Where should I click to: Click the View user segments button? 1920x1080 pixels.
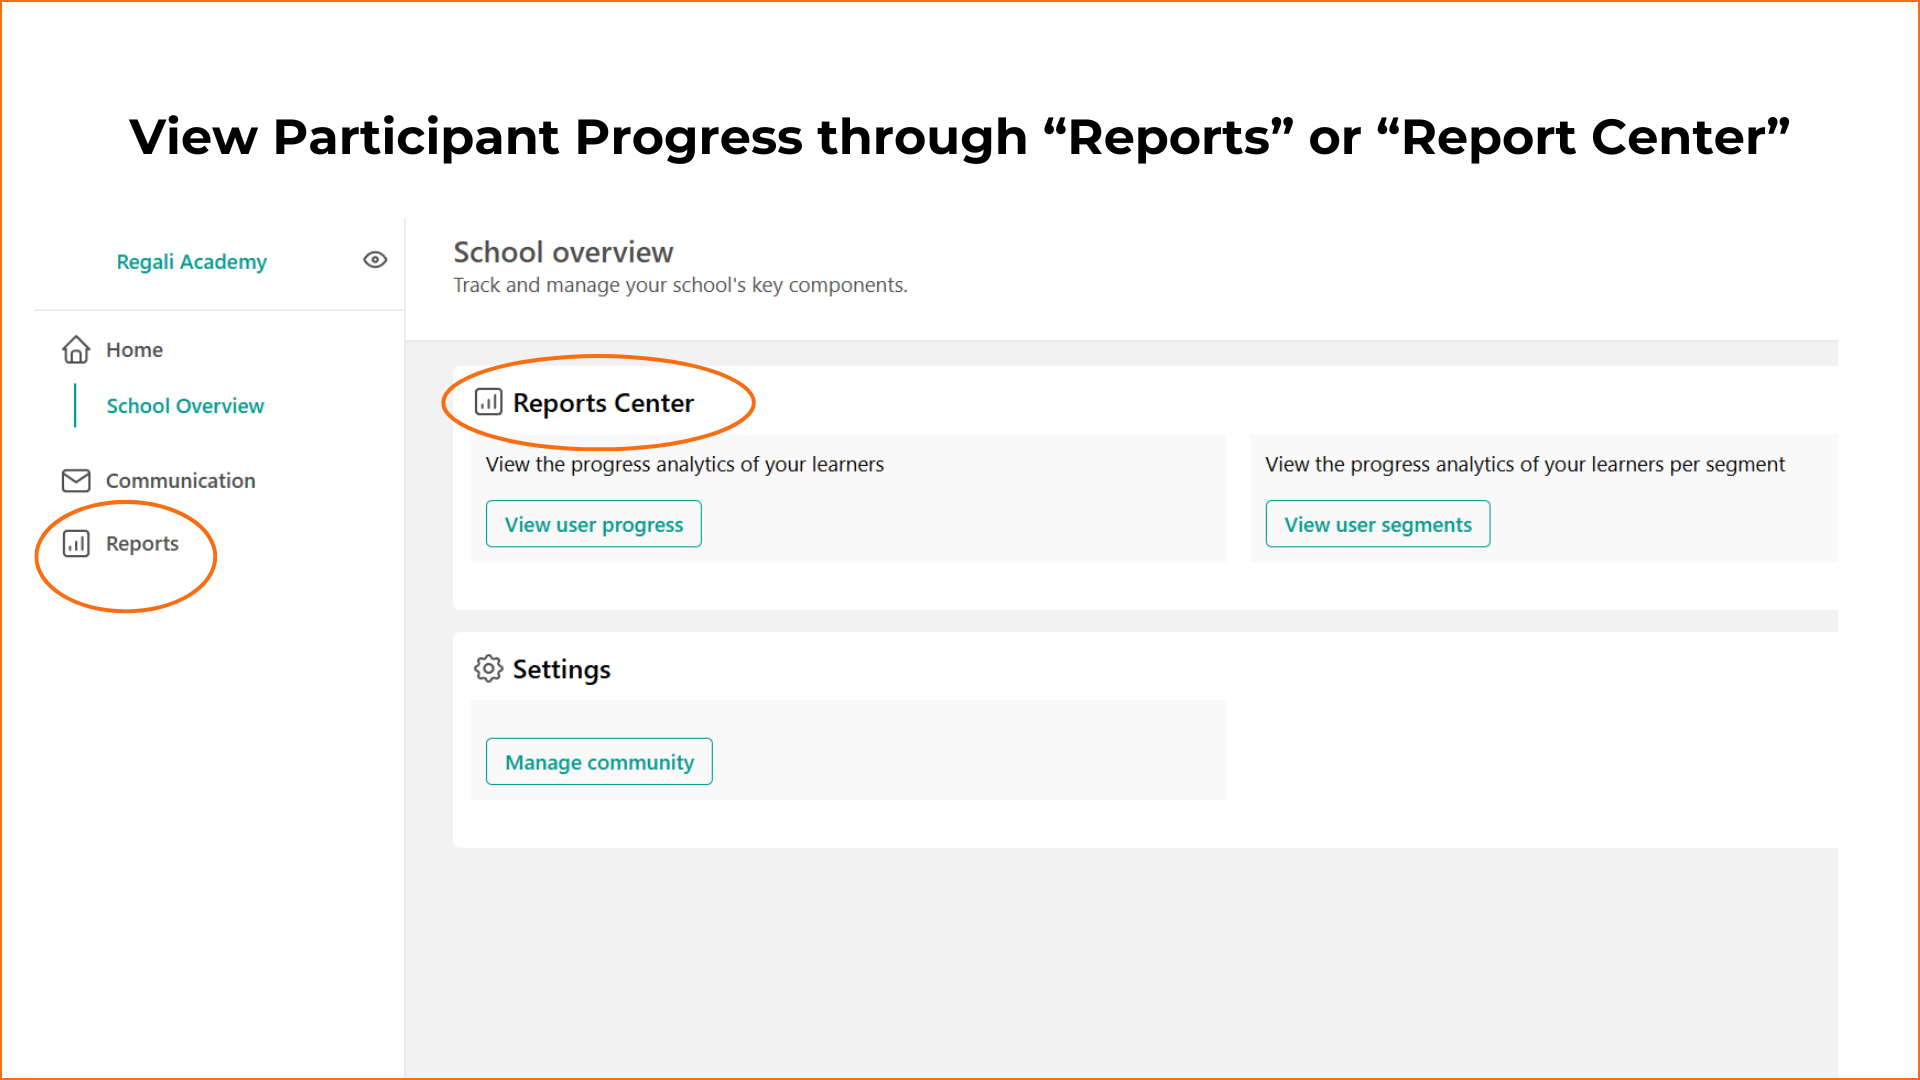1378,524
